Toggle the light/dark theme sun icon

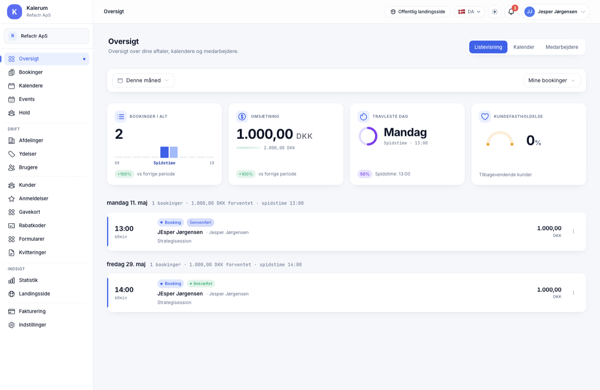tap(495, 11)
